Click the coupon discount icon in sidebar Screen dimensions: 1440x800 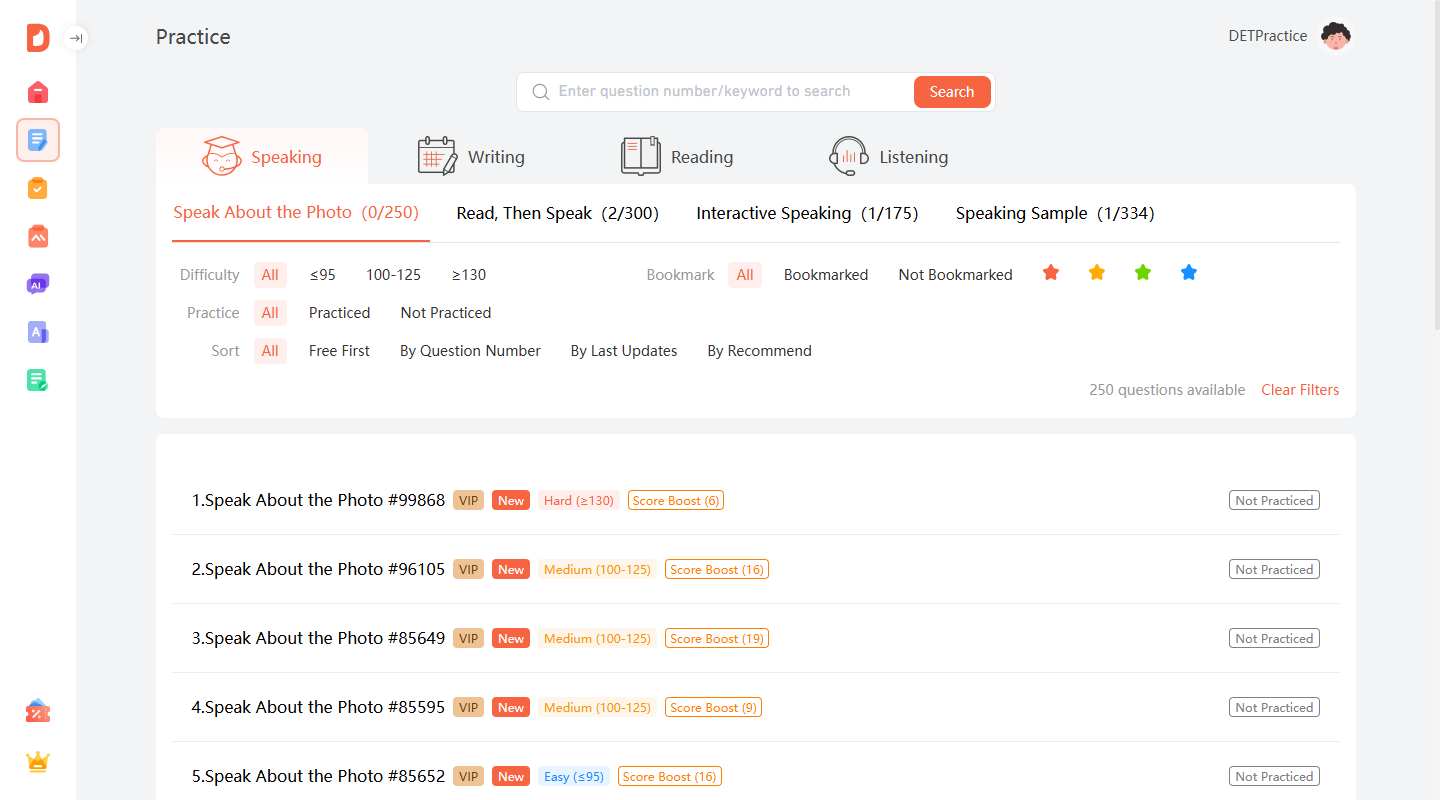[38, 712]
